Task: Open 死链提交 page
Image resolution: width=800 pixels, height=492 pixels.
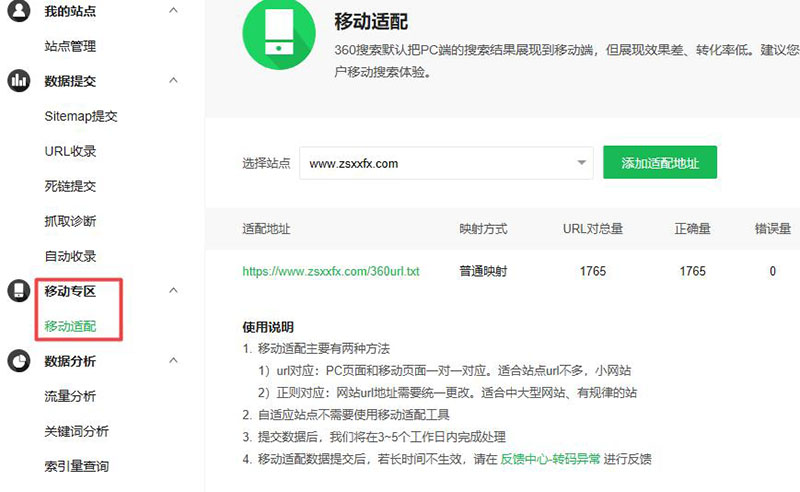Action: coord(70,186)
